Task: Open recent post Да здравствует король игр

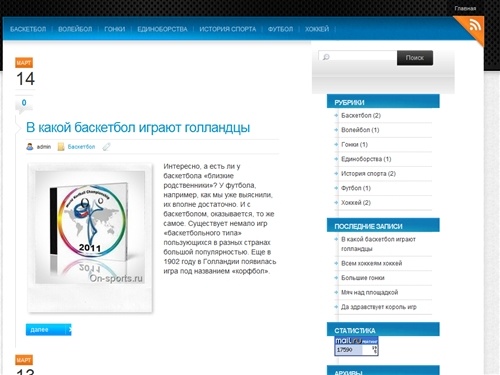Action: pyautogui.click(x=379, y=307)
